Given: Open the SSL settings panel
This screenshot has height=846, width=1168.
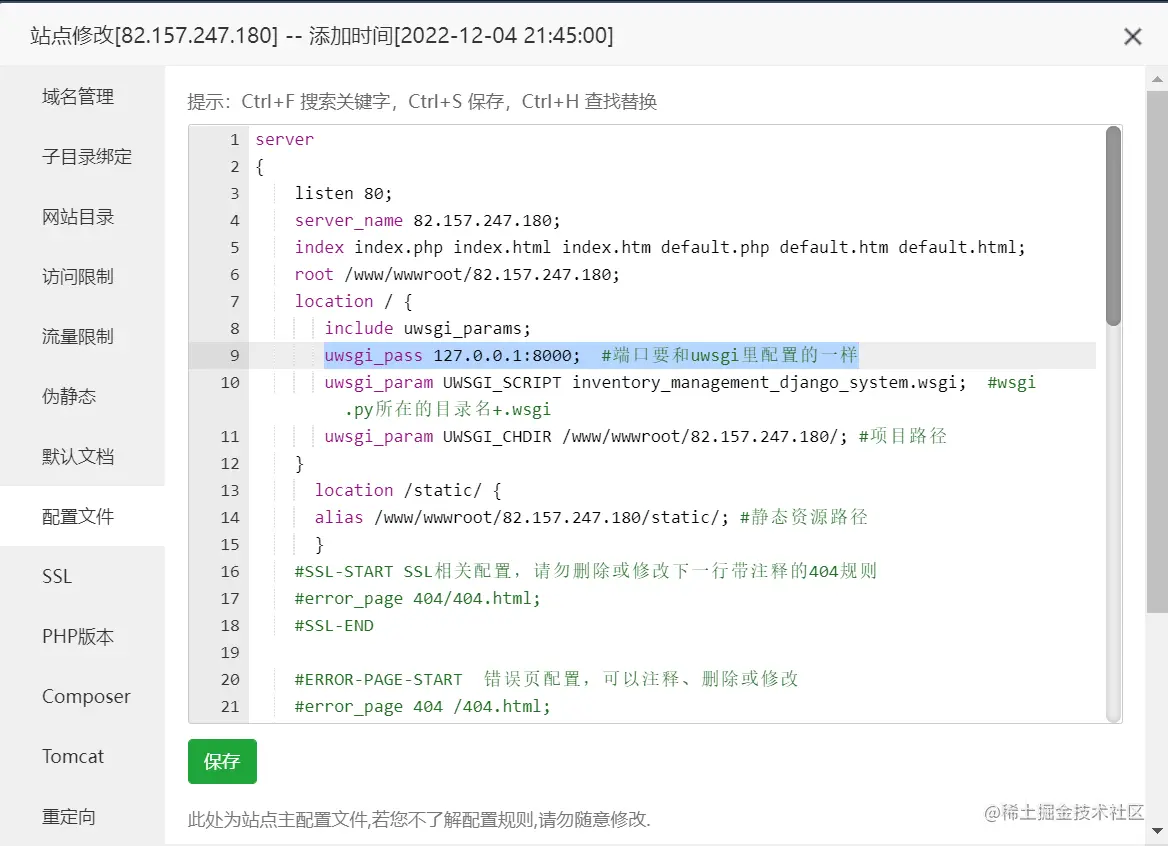Looking at the screenshot, I should pyautogui.click(x=56, y=576).
